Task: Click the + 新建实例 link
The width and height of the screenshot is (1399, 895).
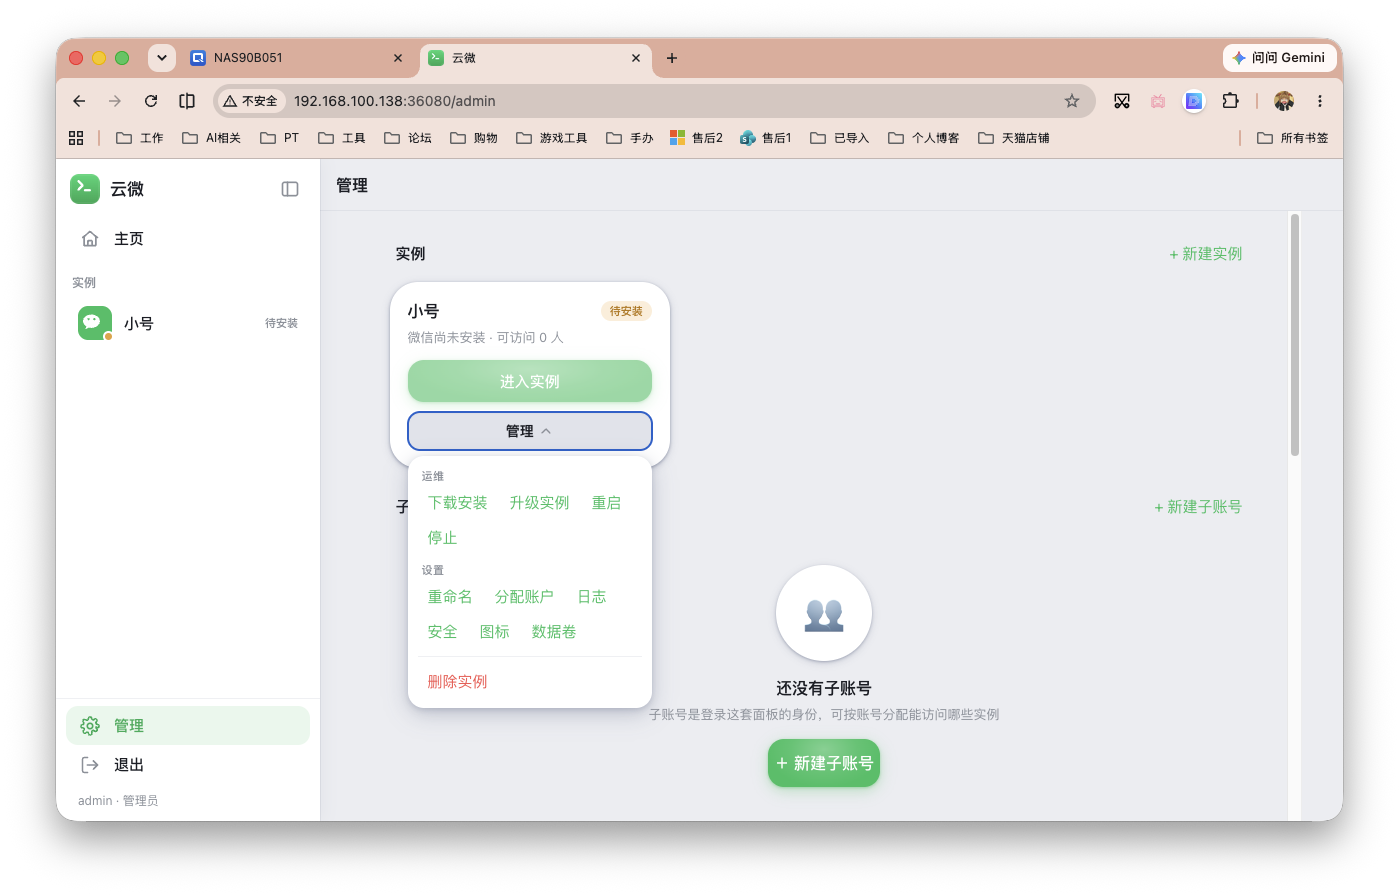Action: pyautogui.click(x=1206, y=254)
